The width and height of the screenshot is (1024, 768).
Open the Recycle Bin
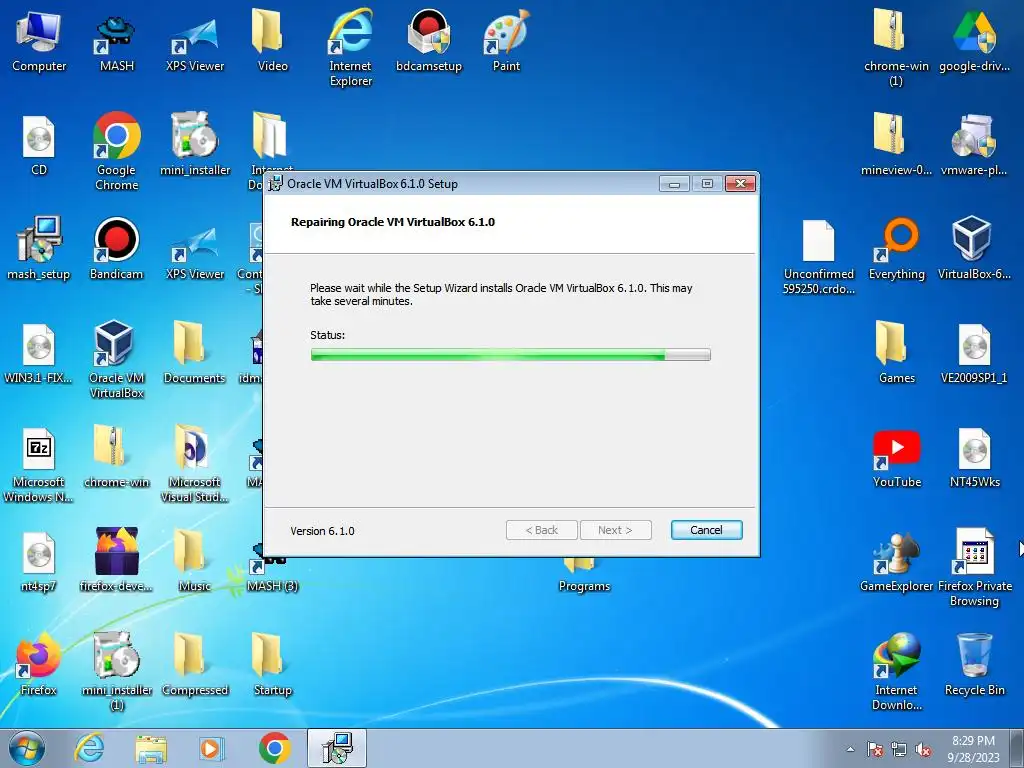click(974, 664)
